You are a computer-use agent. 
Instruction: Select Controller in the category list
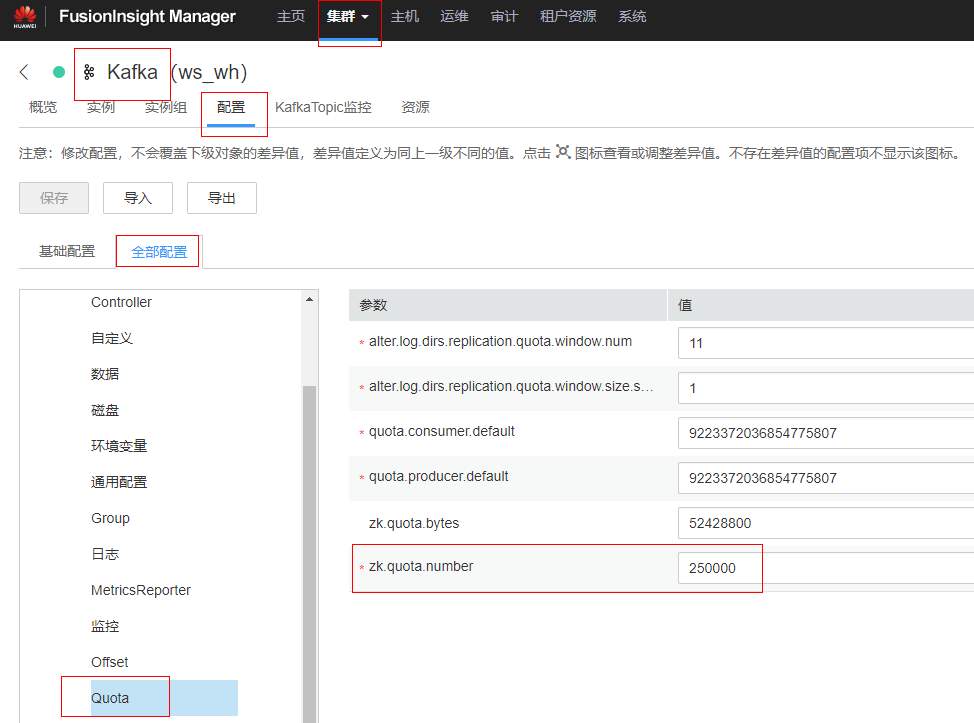pyautogui.click(x=121, y=302)
